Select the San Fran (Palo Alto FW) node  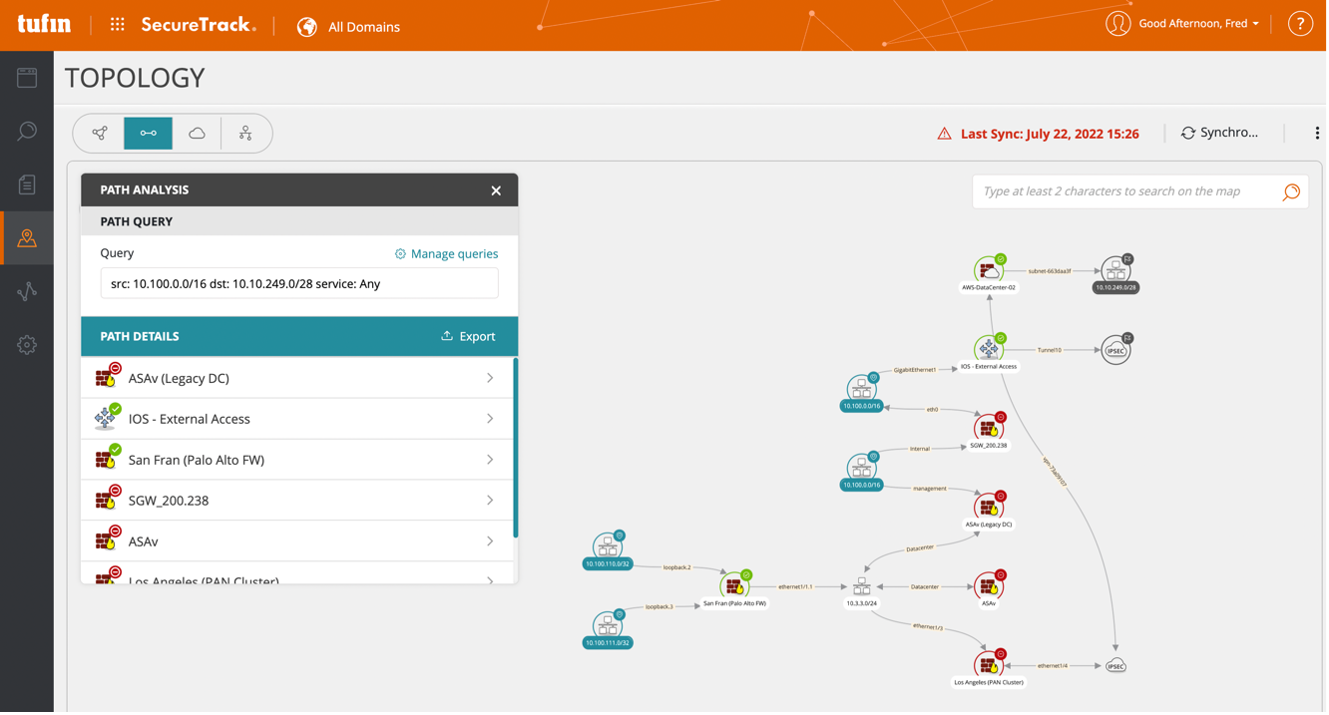pyautogui.click(x=735, y=586)
